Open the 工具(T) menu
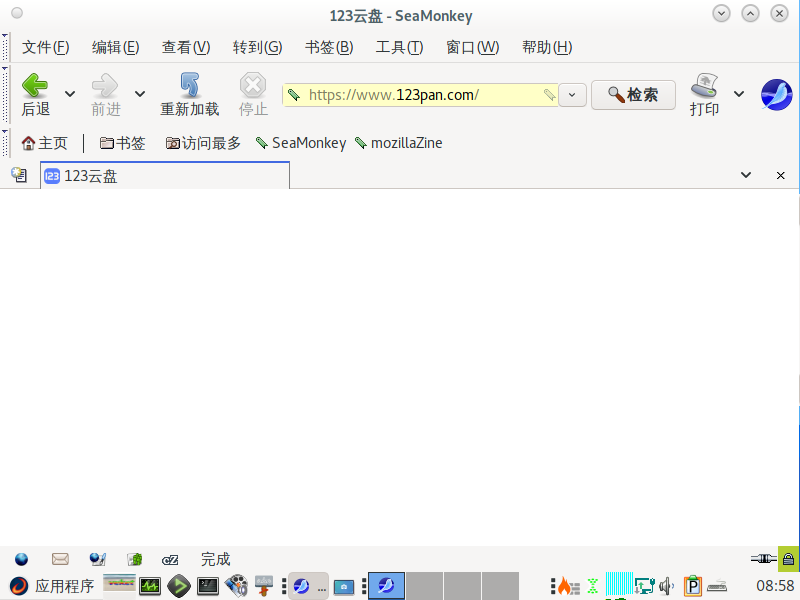Image resolution: width=800 pixels, height=600 pixels. coord(399,47)
